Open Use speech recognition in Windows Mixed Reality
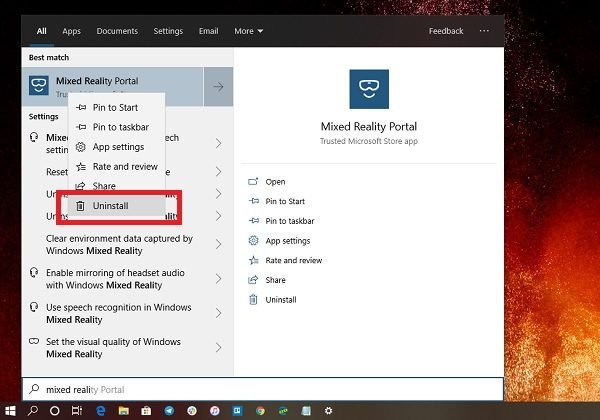 [x=119, y=313]
